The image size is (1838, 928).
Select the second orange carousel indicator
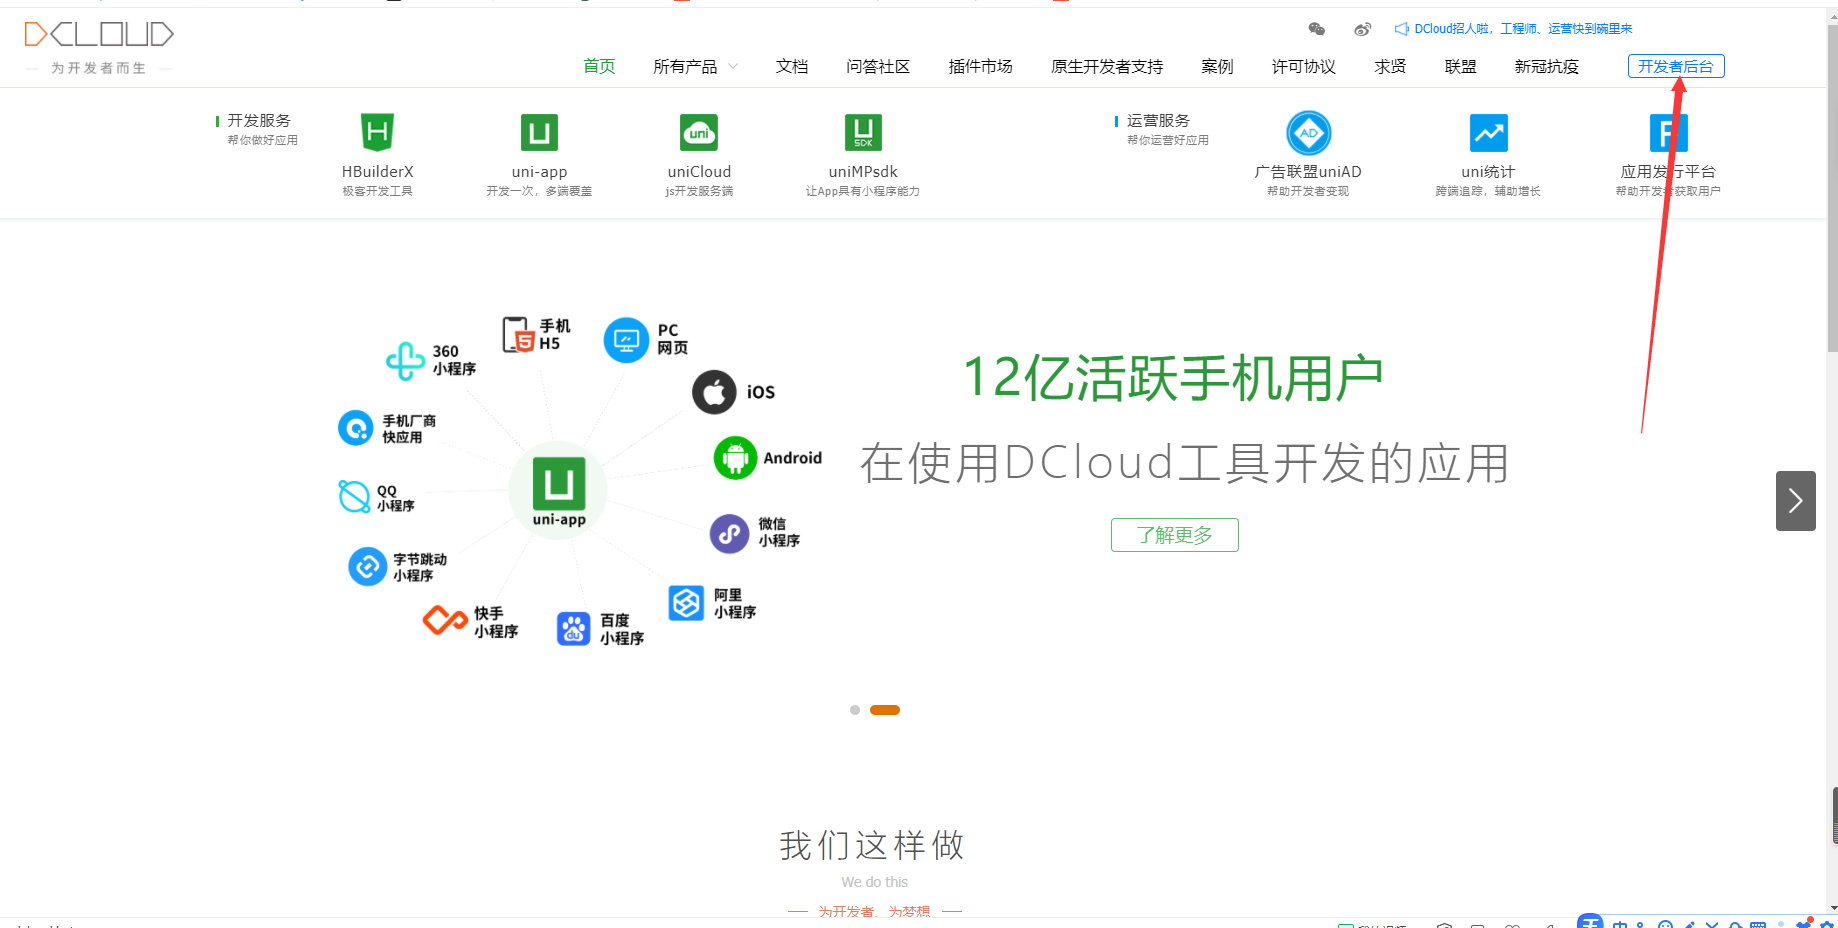click(x=885, y=710)
